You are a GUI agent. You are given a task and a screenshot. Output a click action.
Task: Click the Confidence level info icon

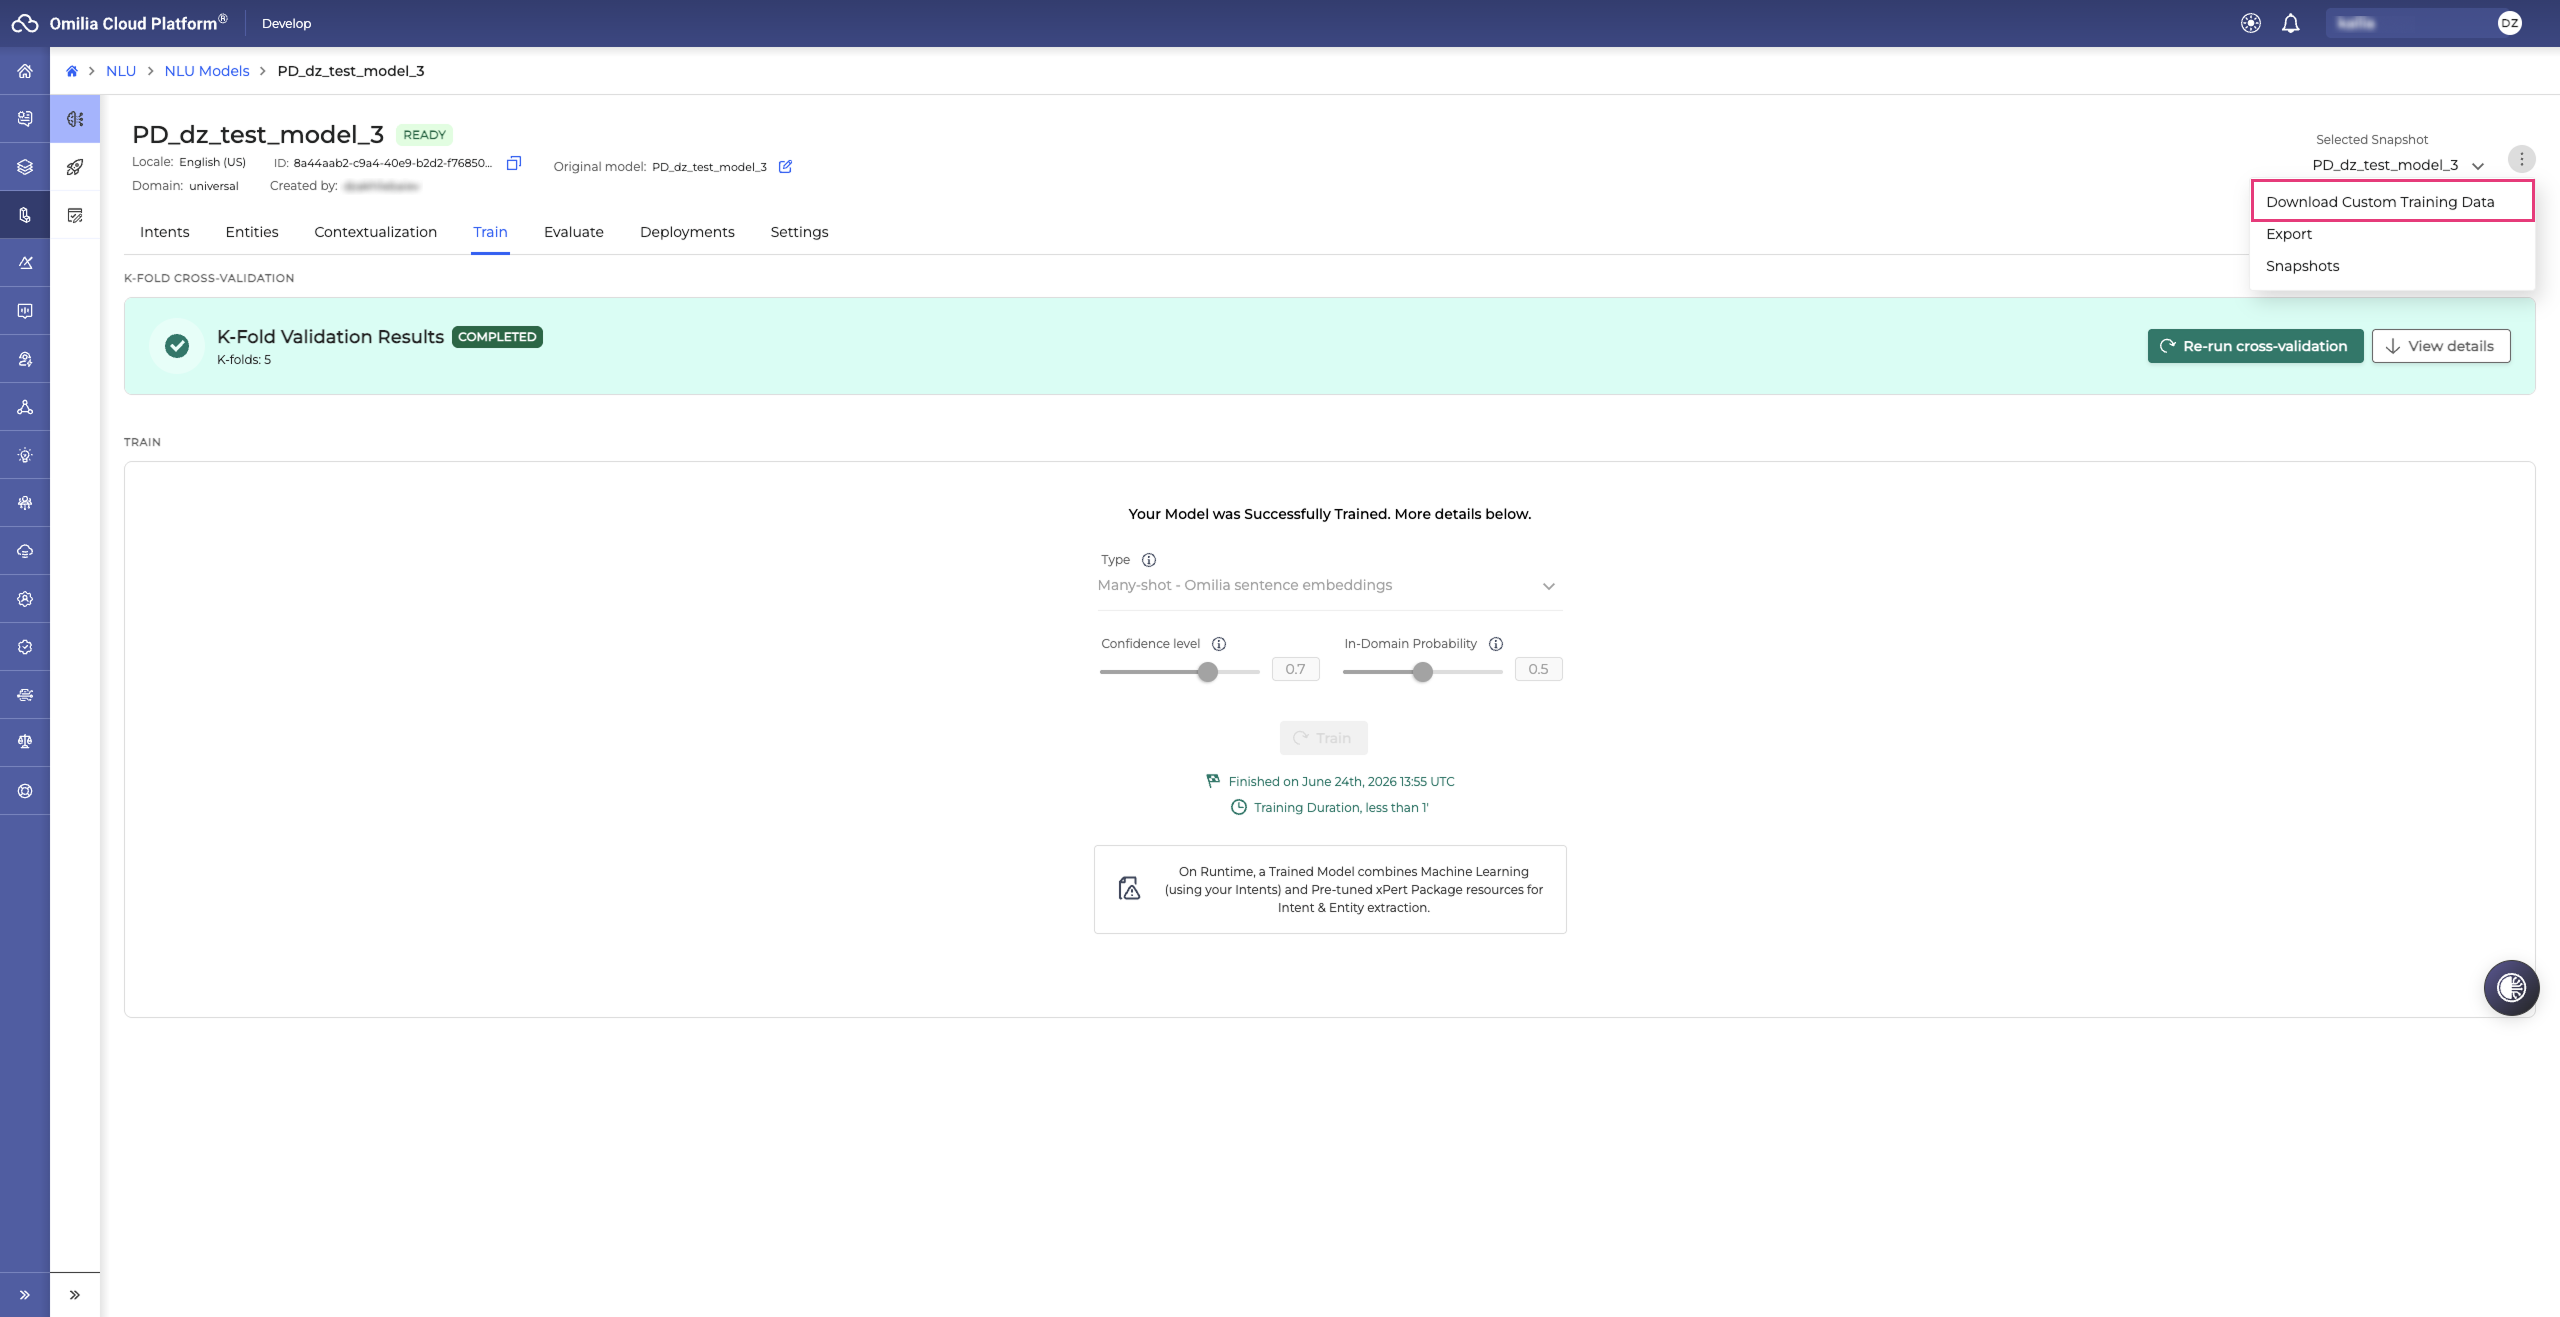(1219, 644)
